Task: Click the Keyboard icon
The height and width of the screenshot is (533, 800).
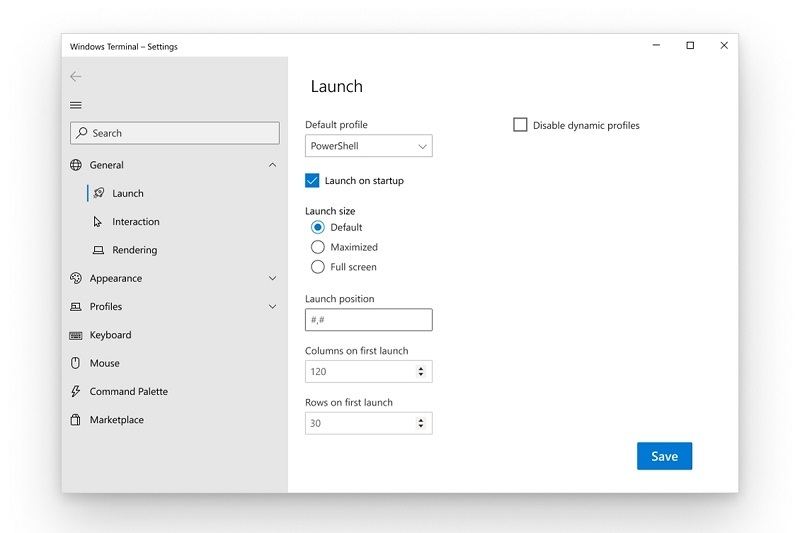Action: (76, 335)
